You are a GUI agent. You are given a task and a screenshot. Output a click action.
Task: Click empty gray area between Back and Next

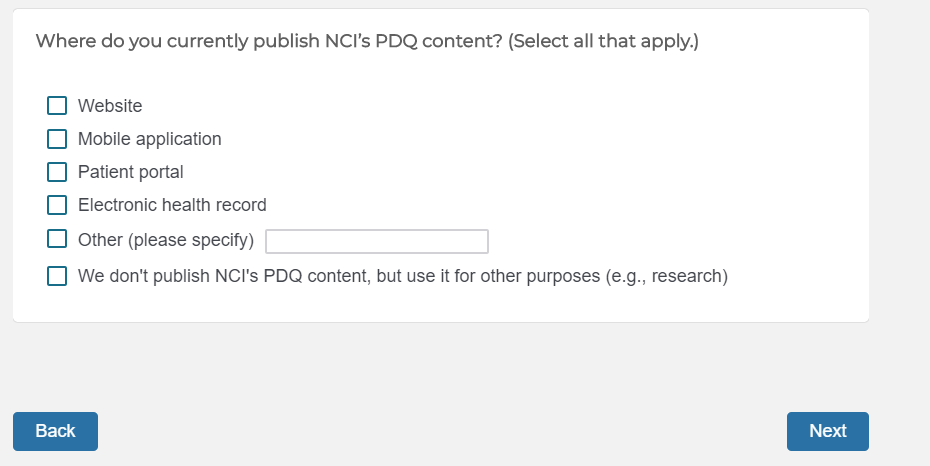click(x=440, y=431)
